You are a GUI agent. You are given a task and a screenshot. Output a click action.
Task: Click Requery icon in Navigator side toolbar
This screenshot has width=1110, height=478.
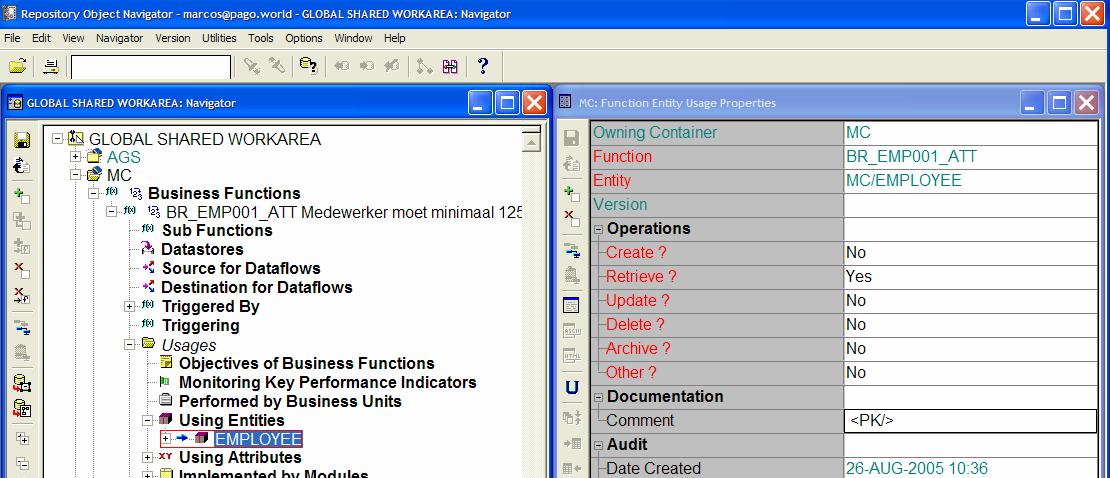tap(22, 166)
